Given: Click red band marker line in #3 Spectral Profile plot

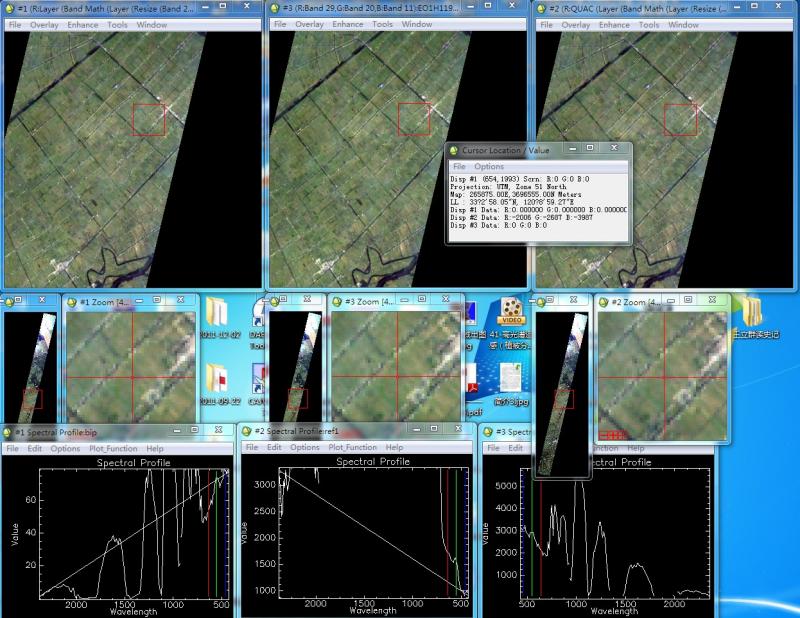Looking at the screenshot, I should coord(541,533).
